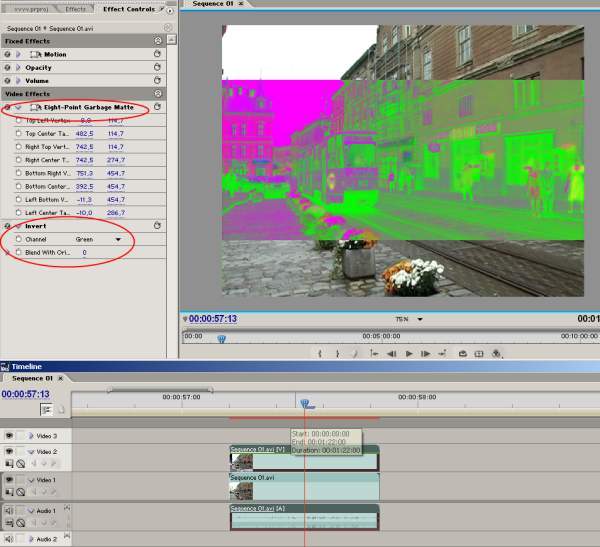Hide the Video 1 track

click(9, 480)
